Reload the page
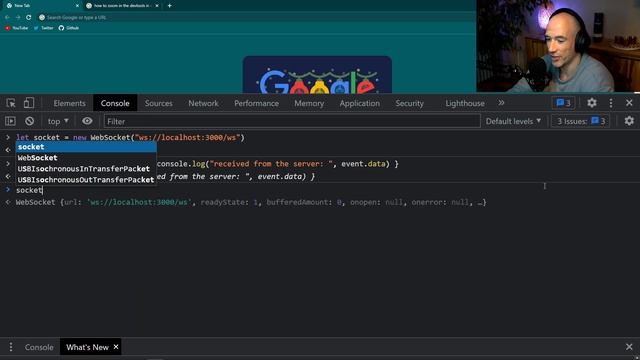The width and height of the screenshot is (640, 360). (x=29, y=18)
